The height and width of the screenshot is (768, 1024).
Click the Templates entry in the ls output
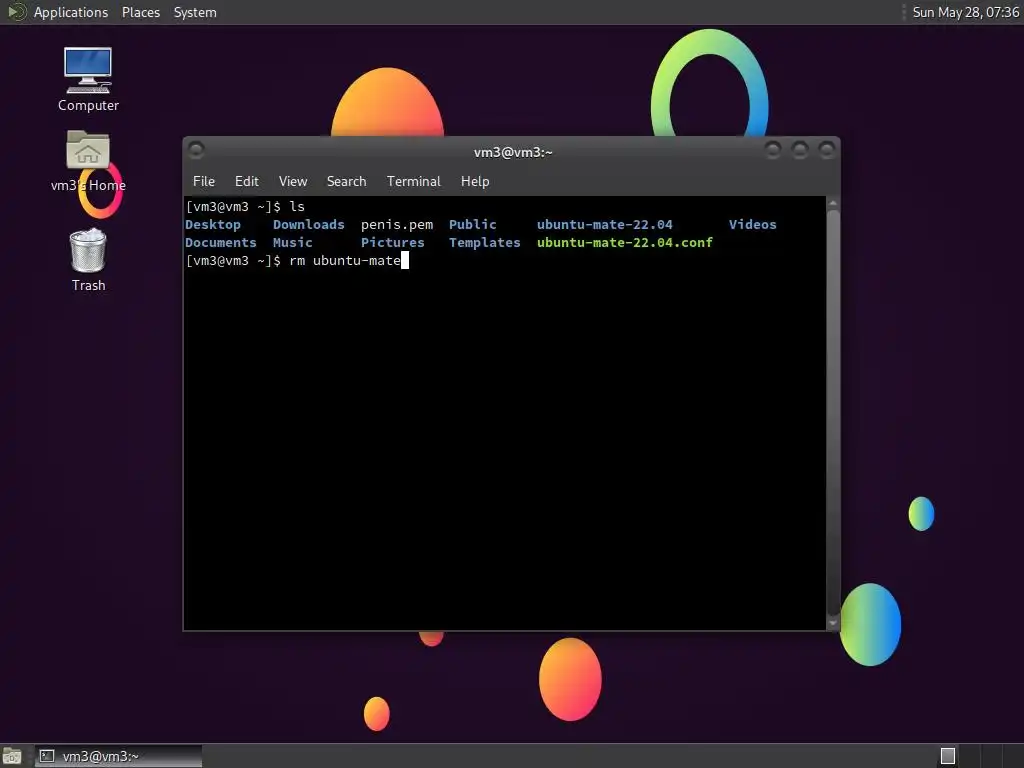485,242
